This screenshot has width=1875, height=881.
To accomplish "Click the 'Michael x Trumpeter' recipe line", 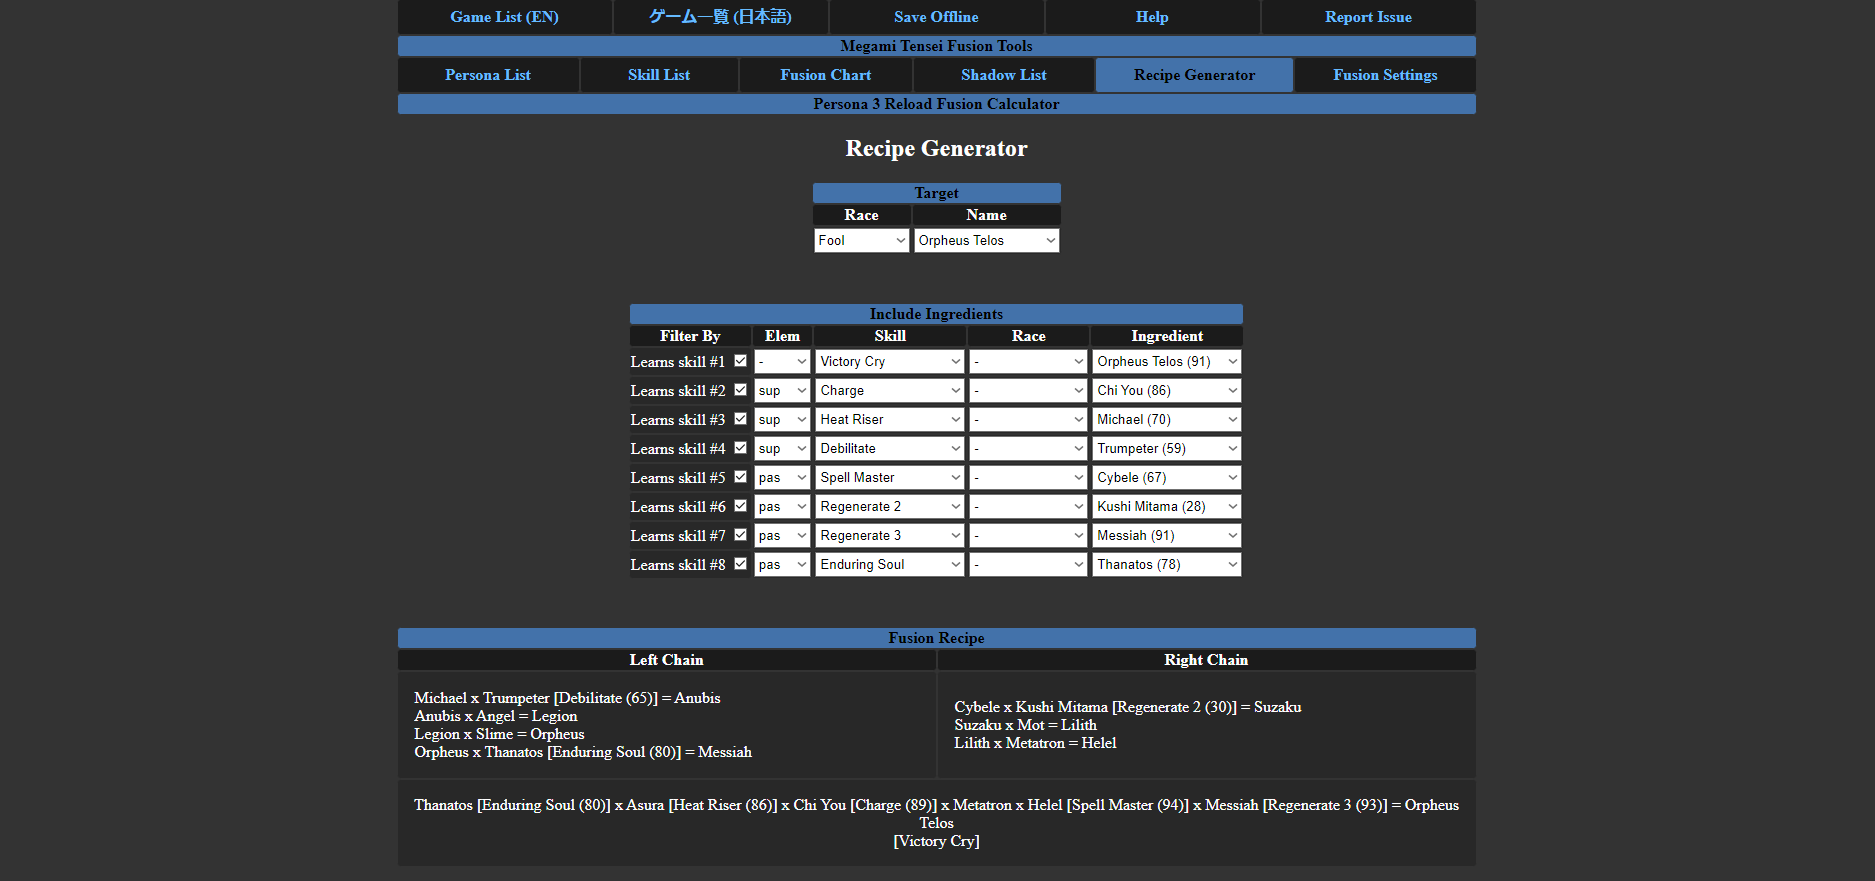I will click(x=567, y=698).
